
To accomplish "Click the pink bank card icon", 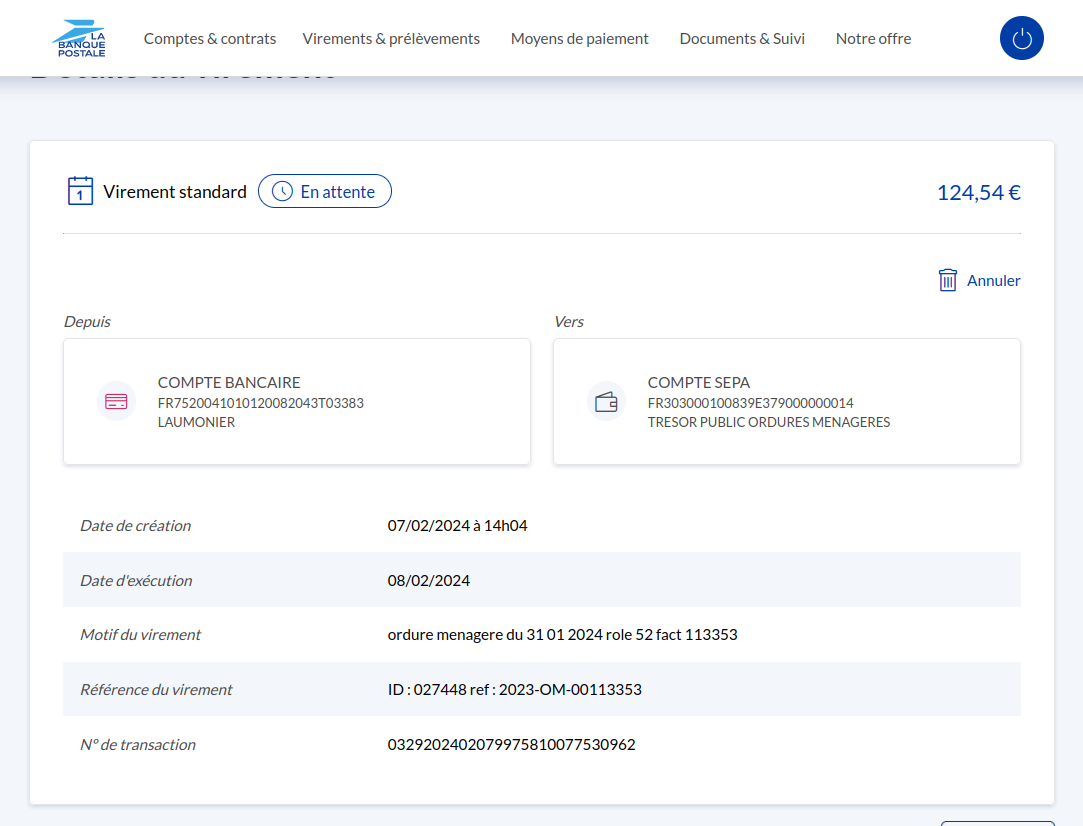I will pos(116,402).
